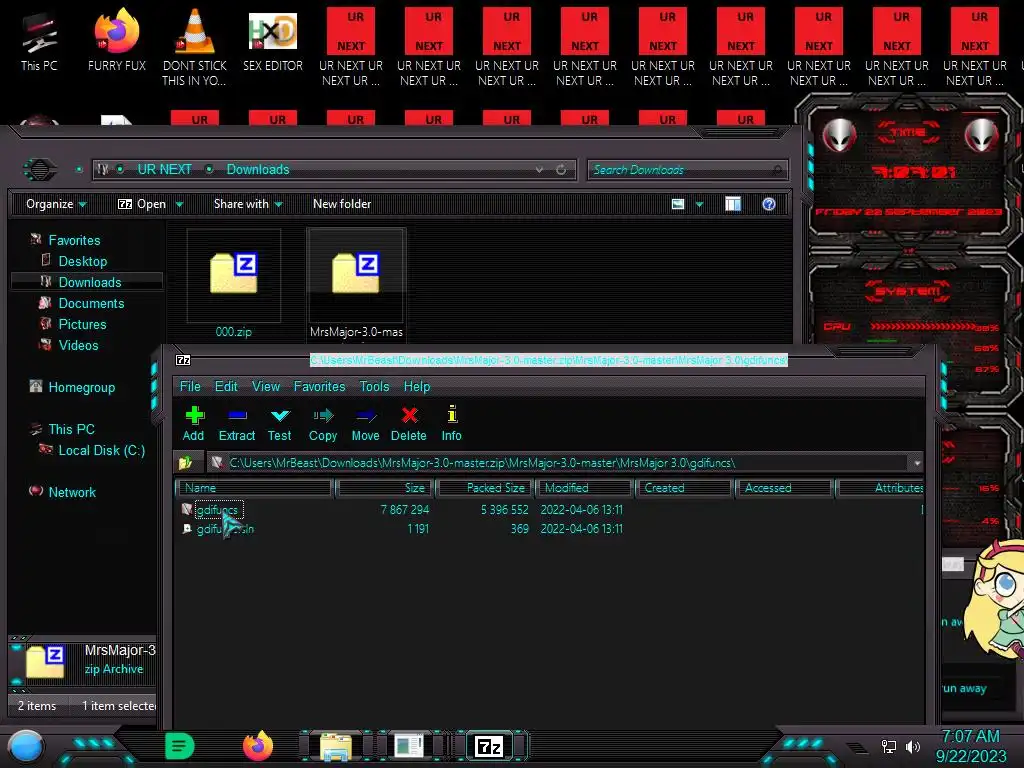Open FURRY FUX Firefox desktop shortcut
1024x768 pixels.
pyautogui.click(x=117, y=40)
